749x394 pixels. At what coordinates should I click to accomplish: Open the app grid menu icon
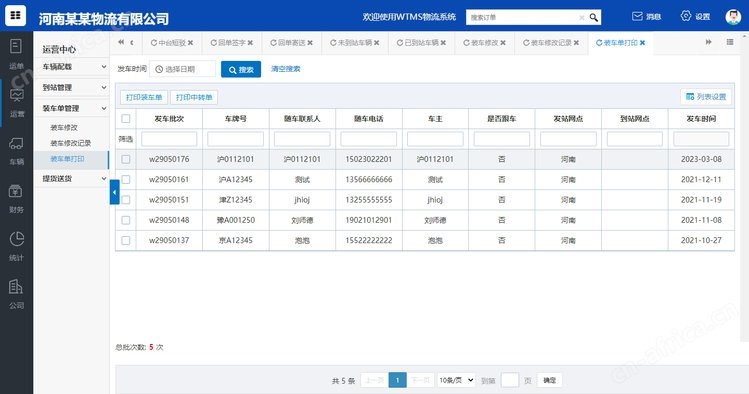point(15,15)
